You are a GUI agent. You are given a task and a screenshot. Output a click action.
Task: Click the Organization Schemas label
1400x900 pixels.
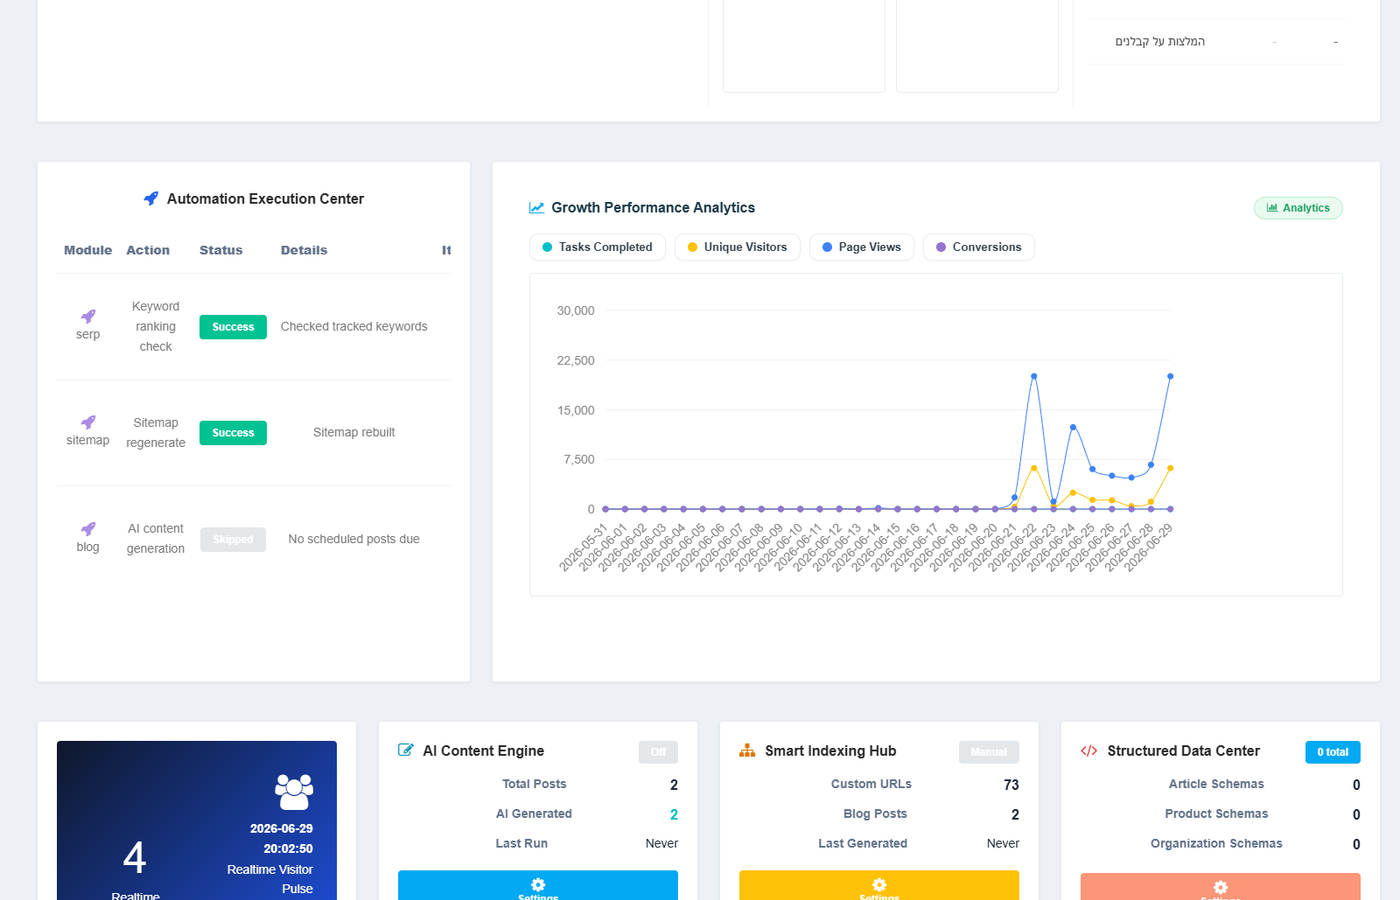pos(1216,844)
